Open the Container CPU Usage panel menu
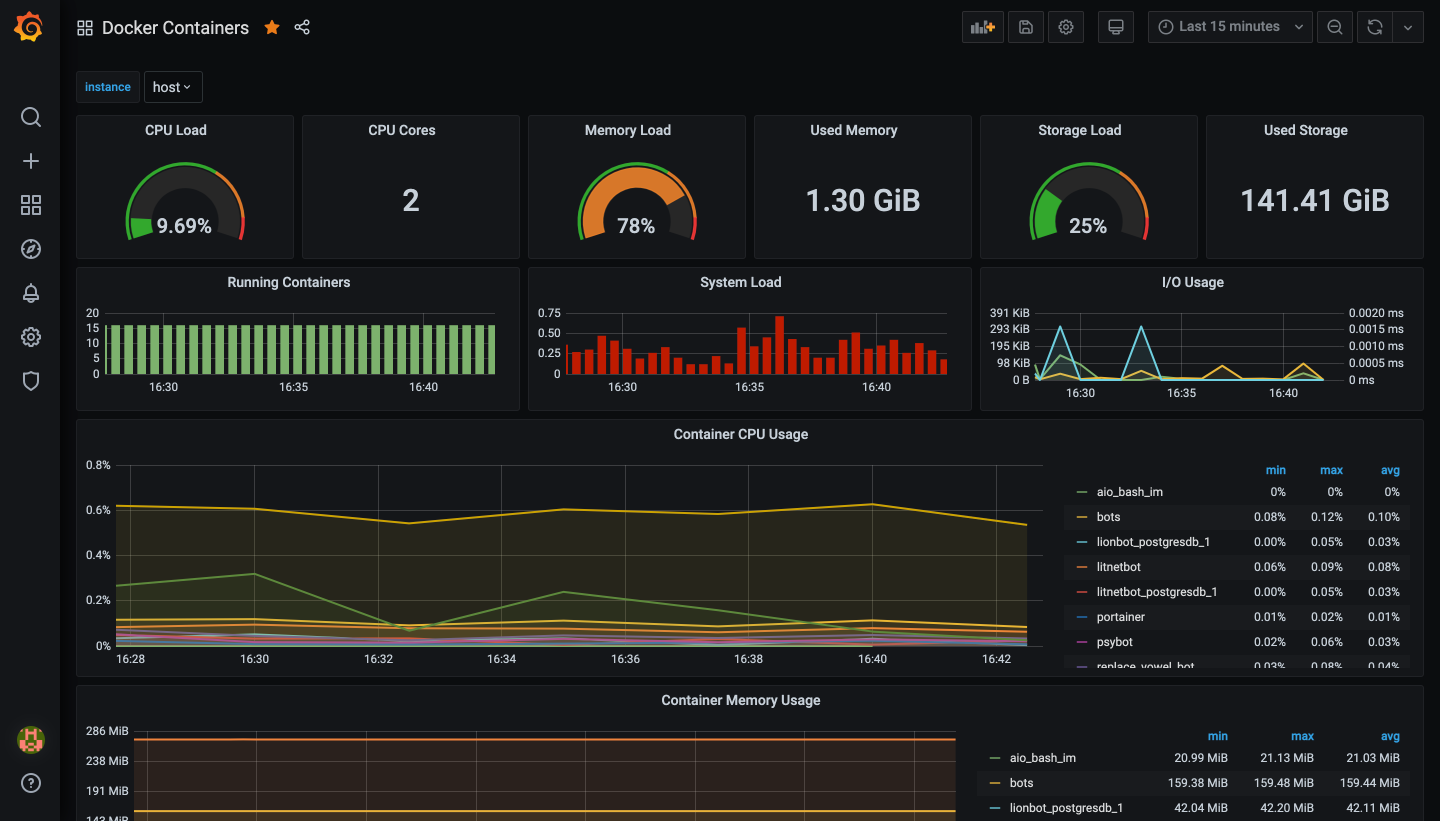1440x821 pixels. click(740, 434)
